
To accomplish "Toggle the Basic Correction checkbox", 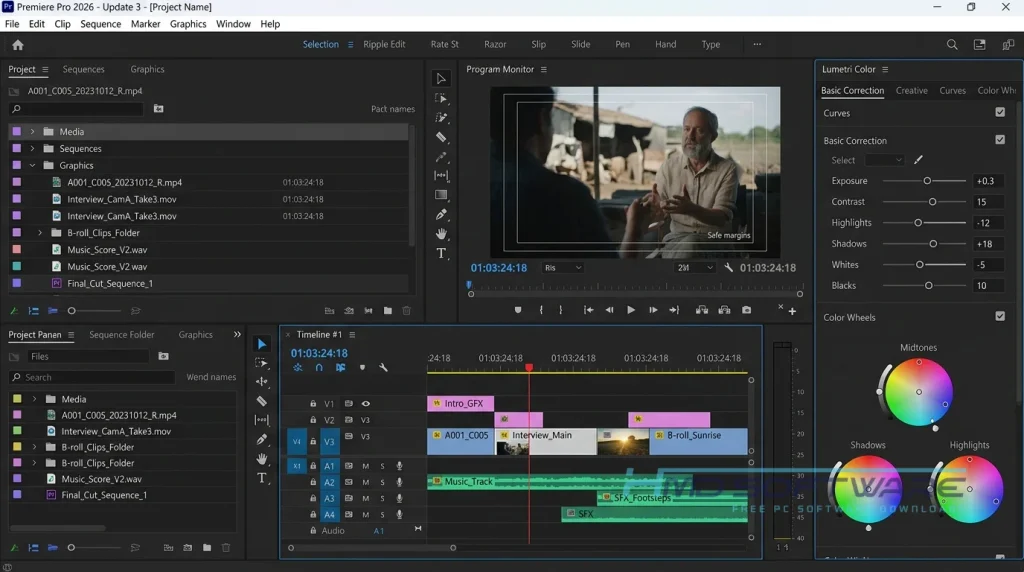I will (1000, 140).
